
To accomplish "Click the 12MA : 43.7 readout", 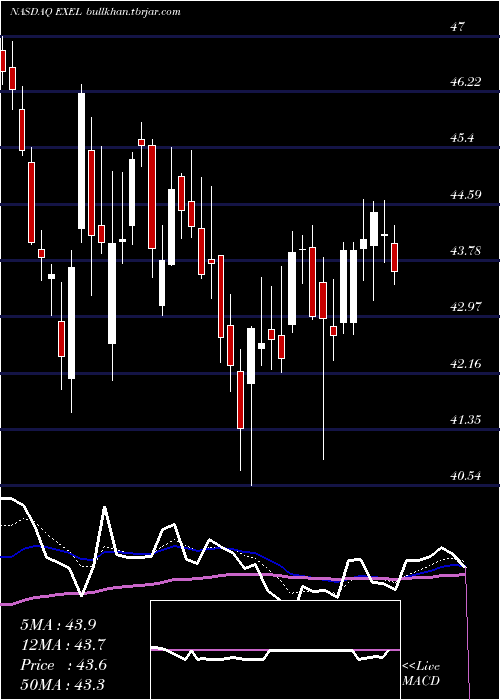I will coord(62,644).
